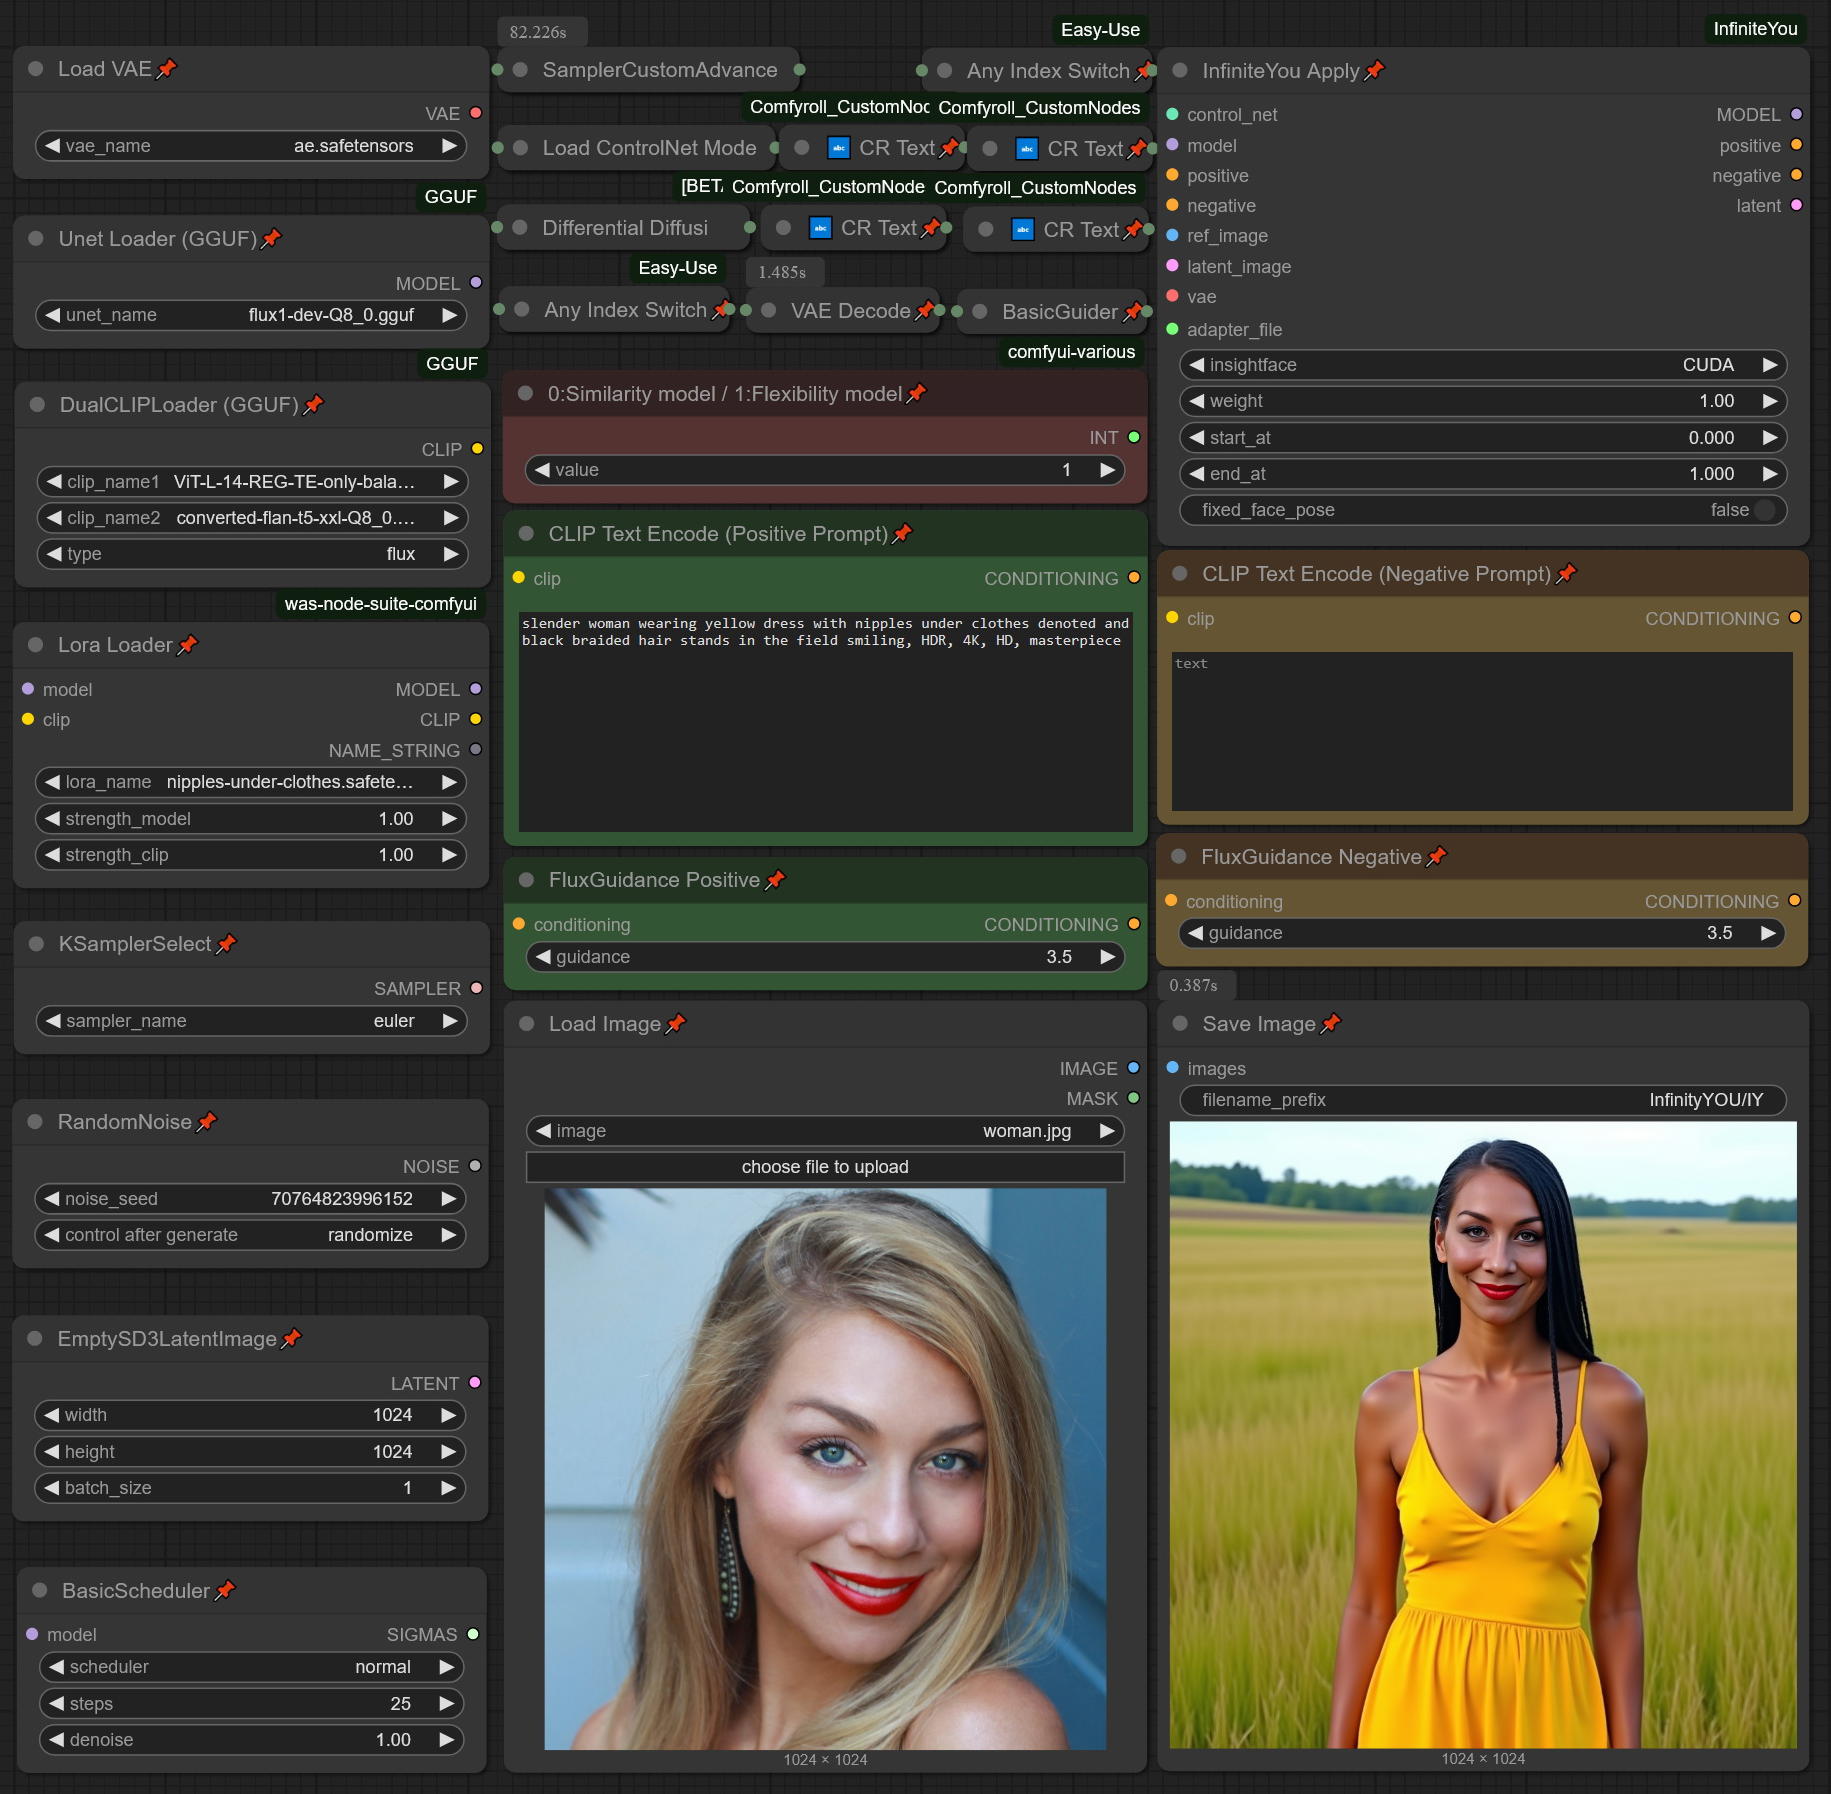Click the pin icon on RandomNoise node
The image size is (1831, 1794).
207,1122
